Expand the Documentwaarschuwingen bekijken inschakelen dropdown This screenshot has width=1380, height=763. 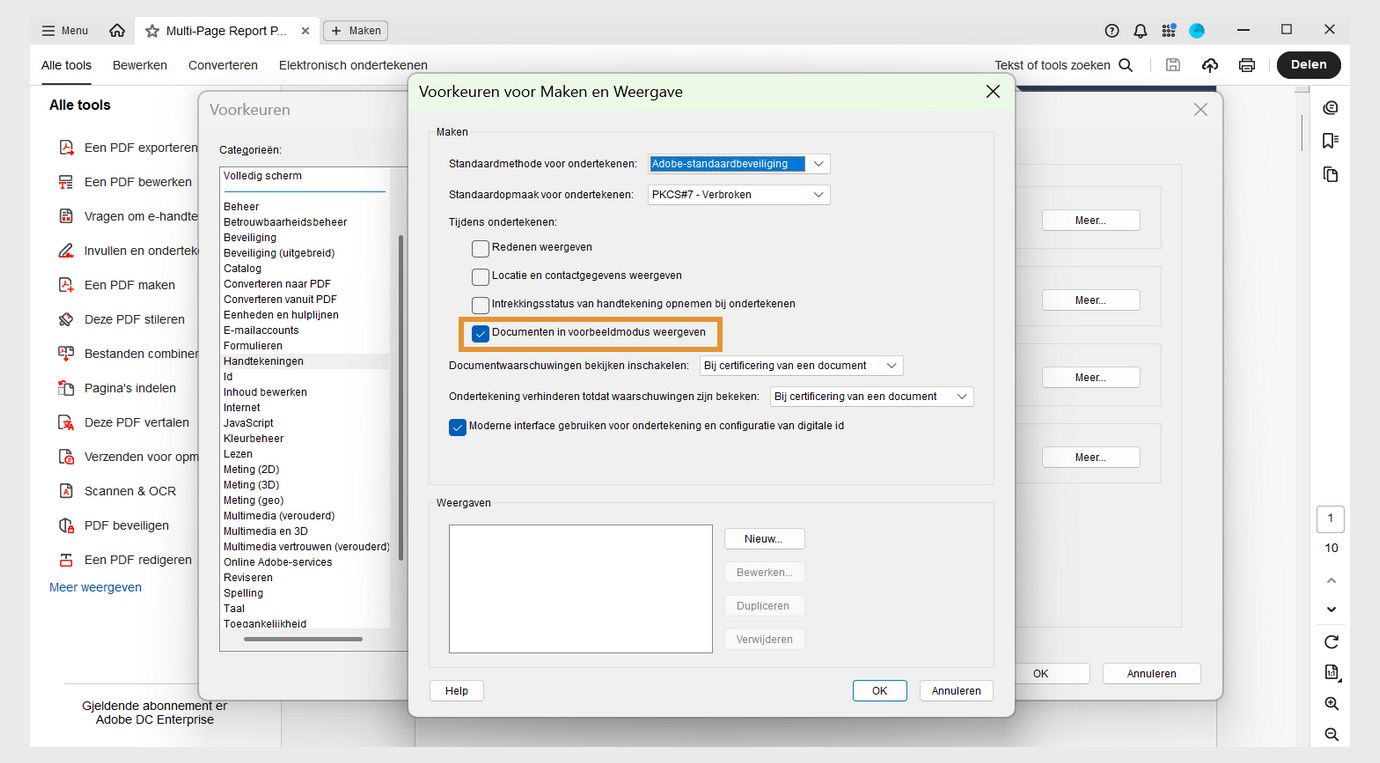point(801,366)
